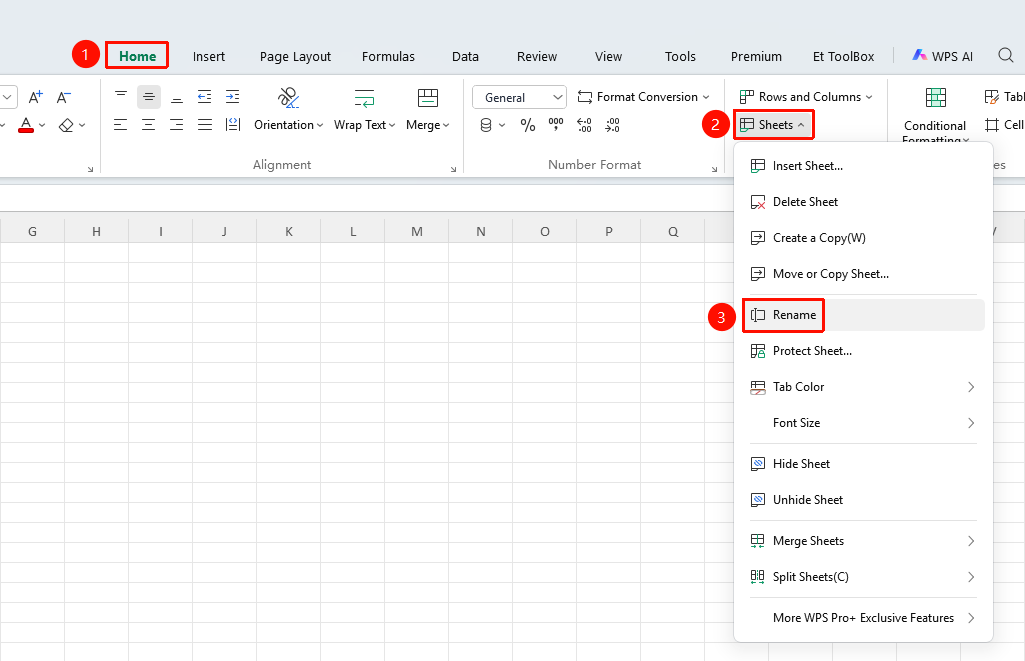Click the Conditional Formatting icon
The height and width of the screenshot is (661, 1025).
coord(935,97)
